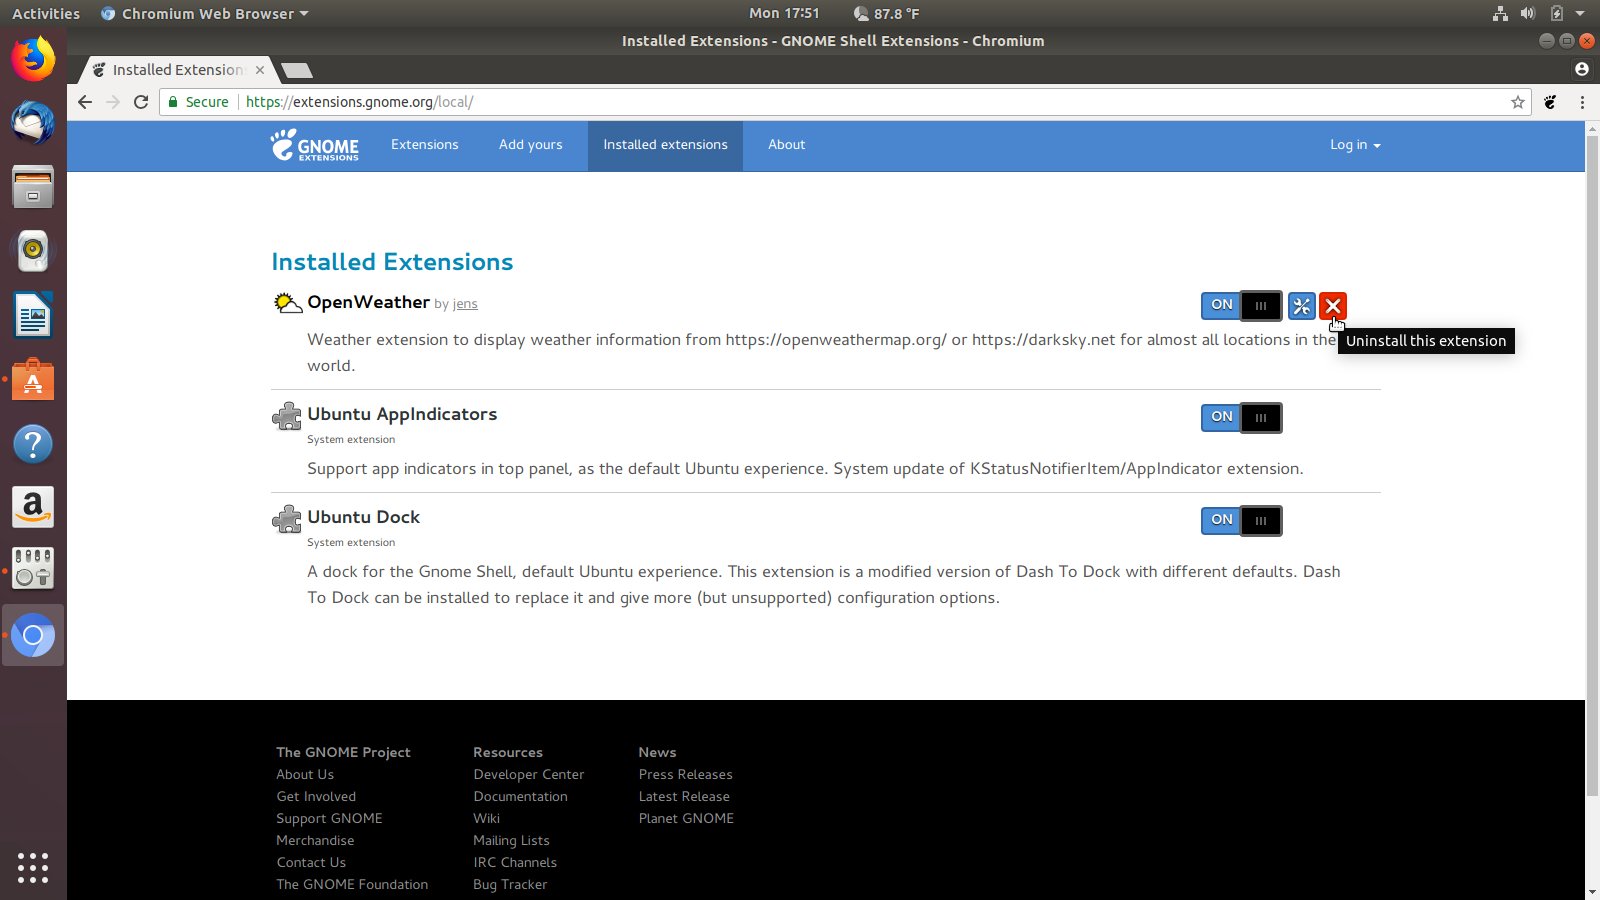
Task: Click GNOME Shell integration foot icon
Action: tap(1550, 102)
